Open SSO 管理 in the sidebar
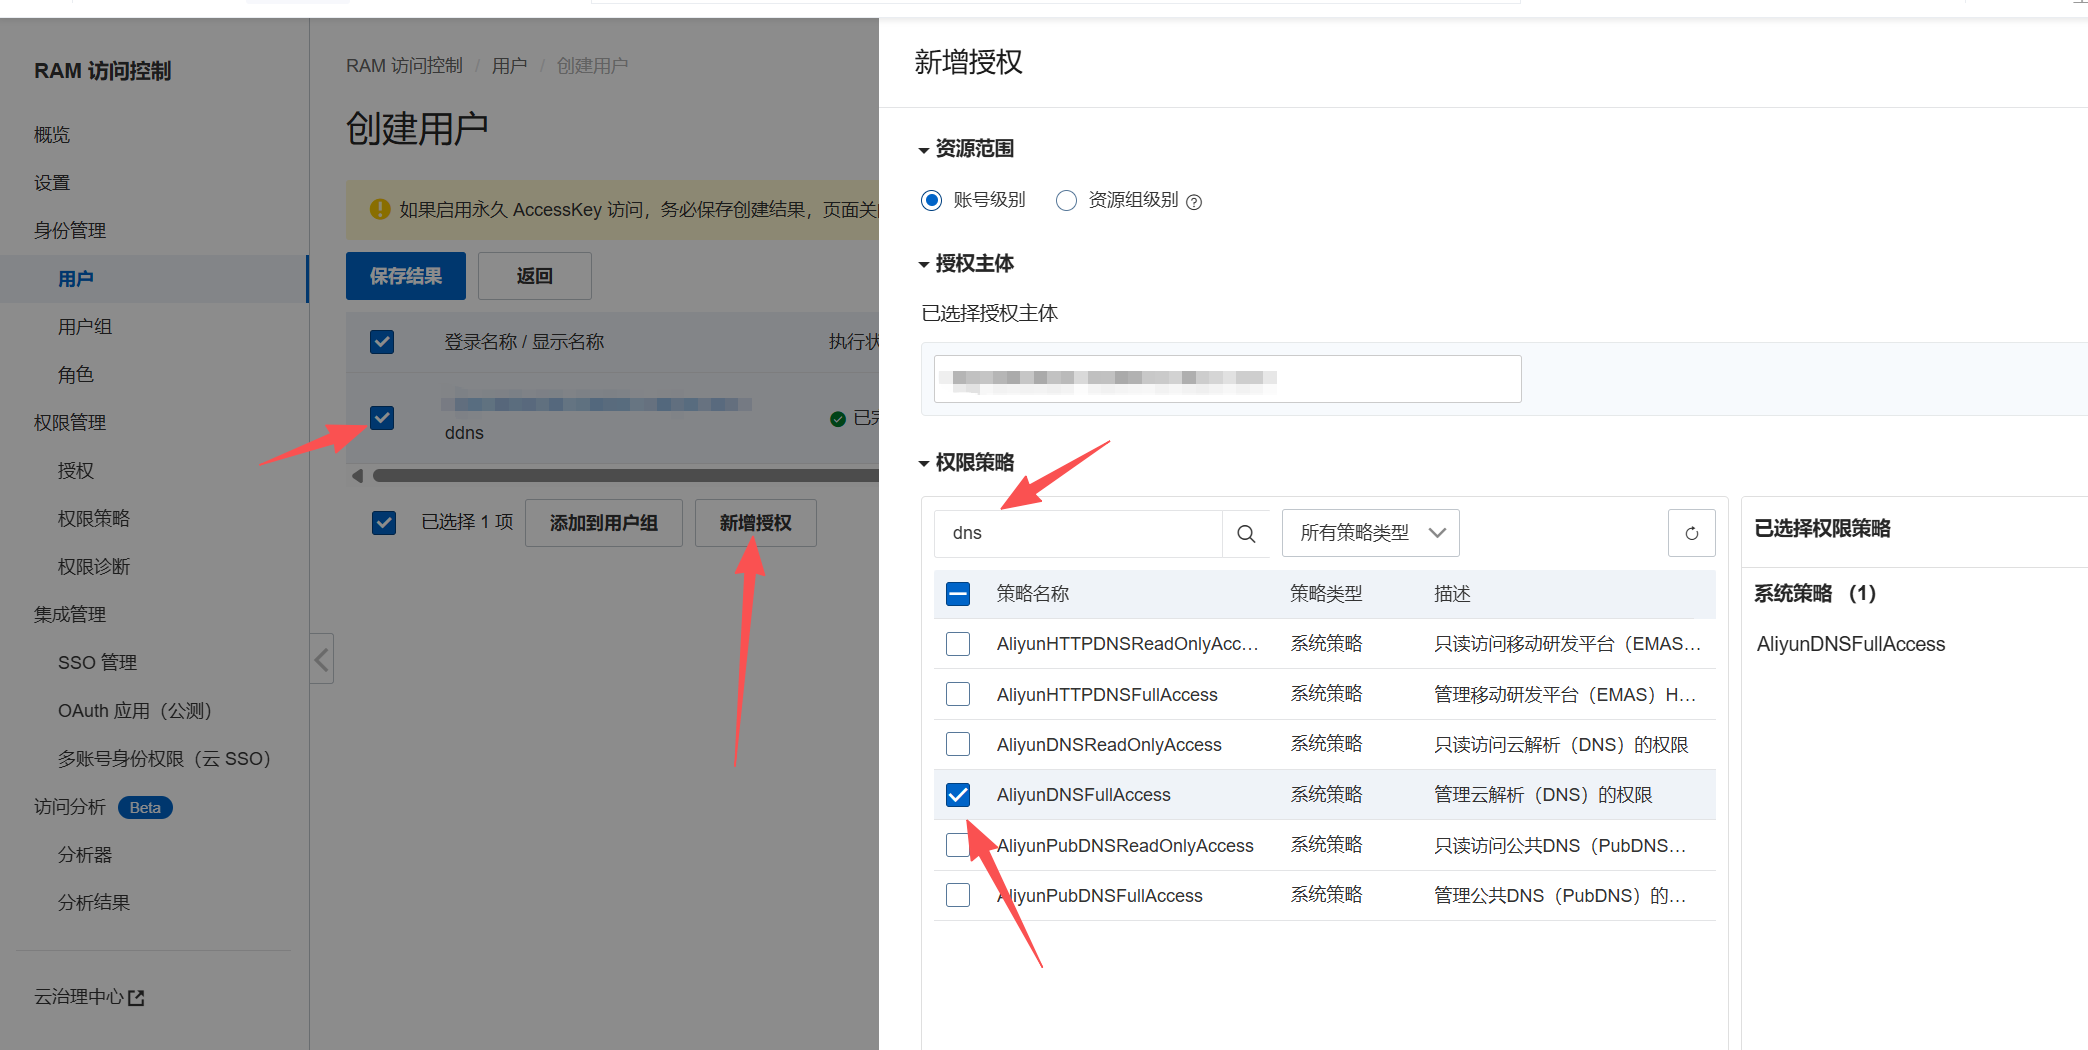The image size is (2088, 1050). click(x=98, y=663)
